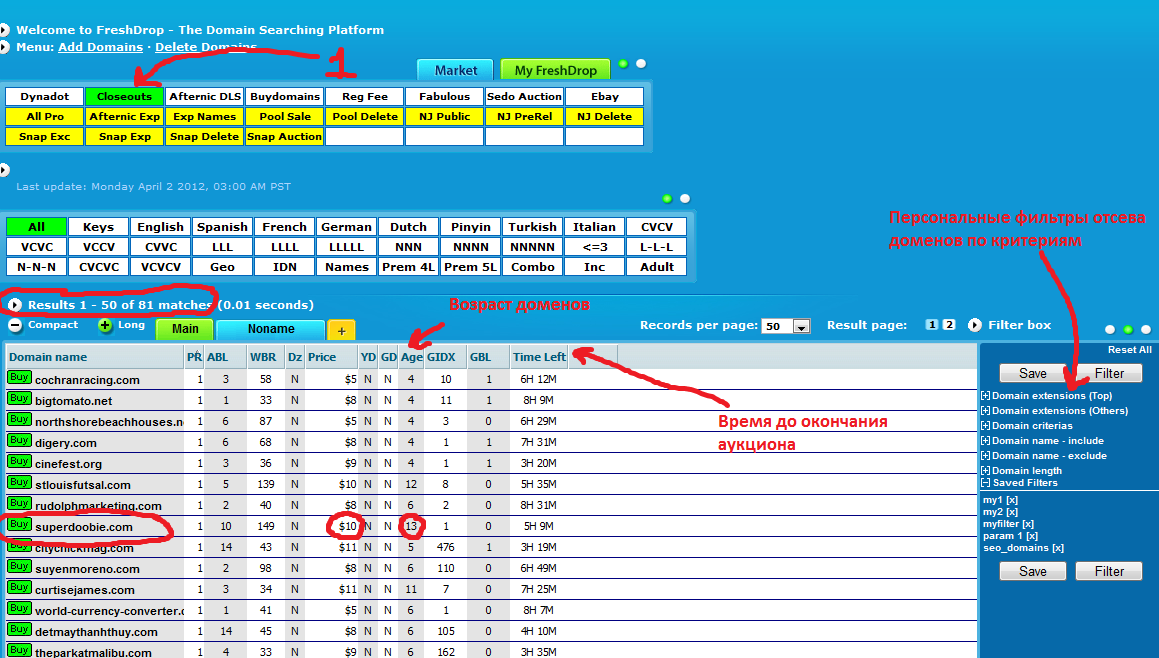Remove the my1 saved filter

[x=1012, y=501]
